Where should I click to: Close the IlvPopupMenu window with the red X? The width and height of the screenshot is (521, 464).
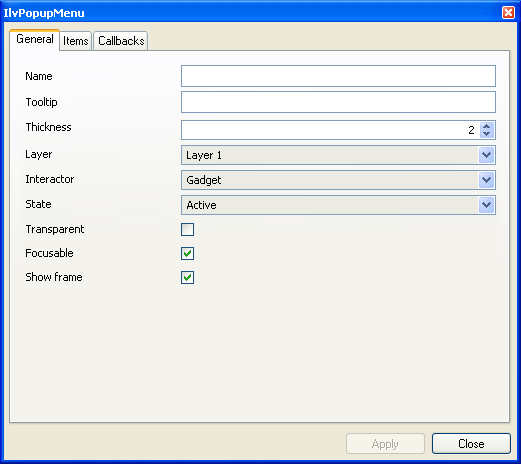[508, 13]
